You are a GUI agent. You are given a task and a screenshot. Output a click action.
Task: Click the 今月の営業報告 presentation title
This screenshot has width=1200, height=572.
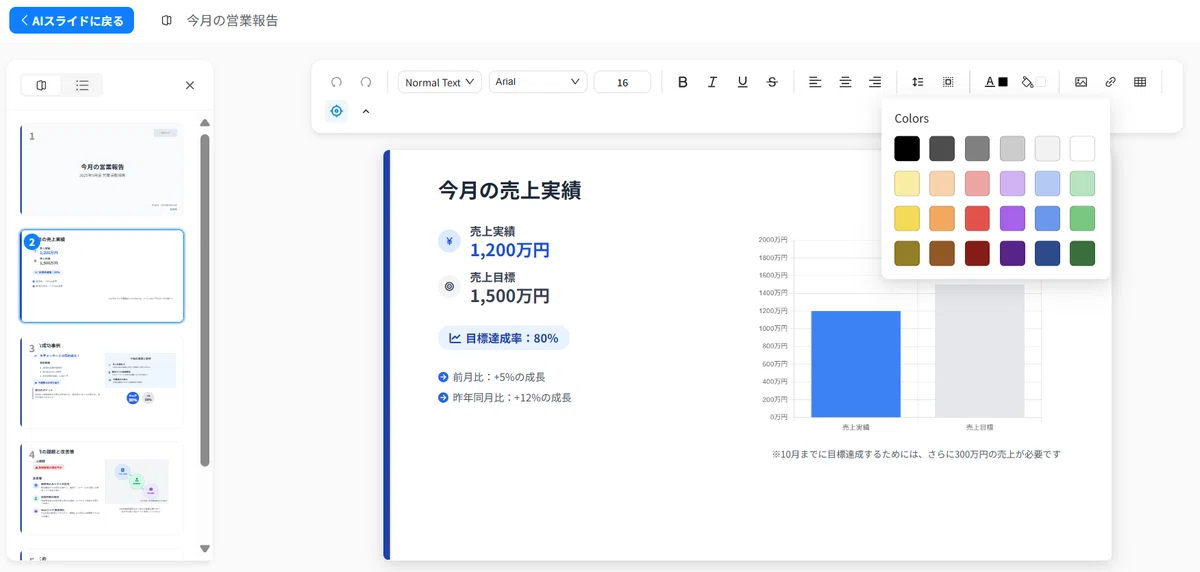point(233,20)
